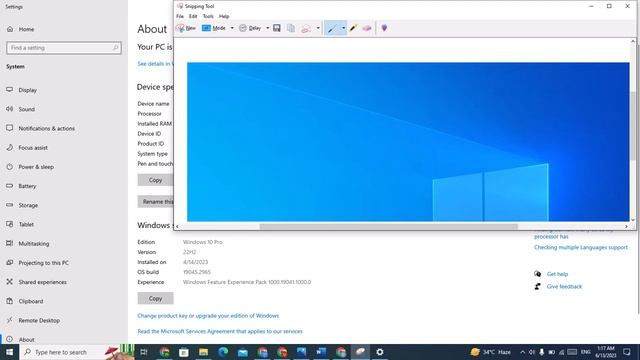Screen dimensions: 640x360
Task: Click the 'Windows 10 Pro' edition value
Action: 202,242
